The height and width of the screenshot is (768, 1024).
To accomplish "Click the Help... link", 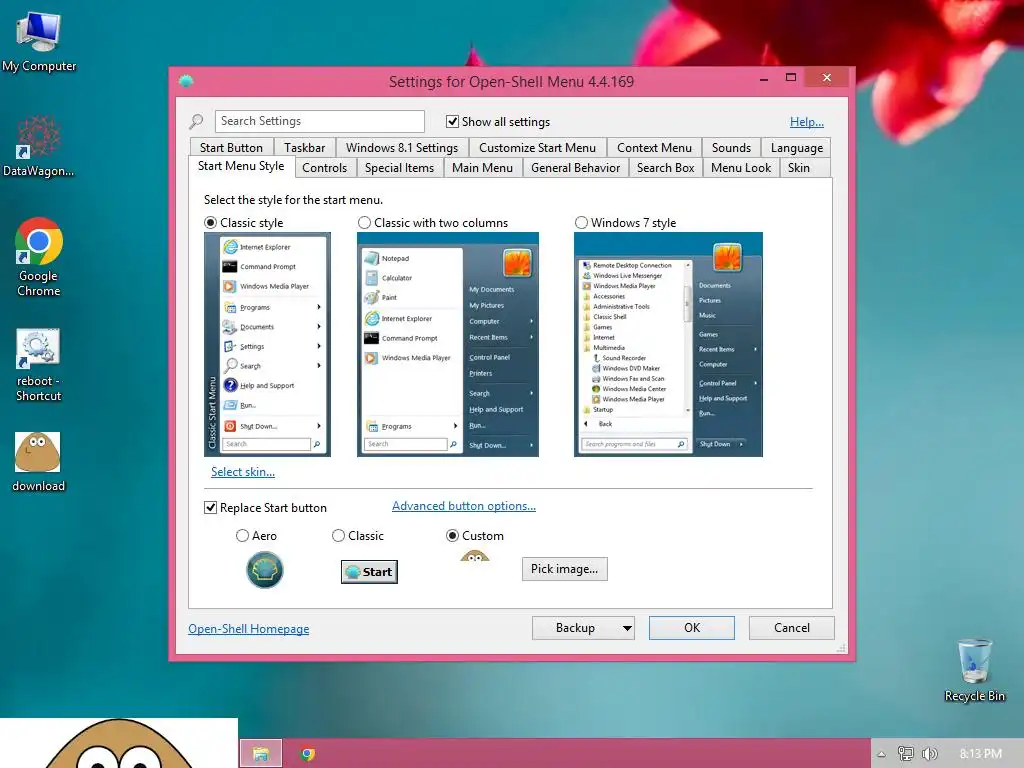I will click(807, 121).
